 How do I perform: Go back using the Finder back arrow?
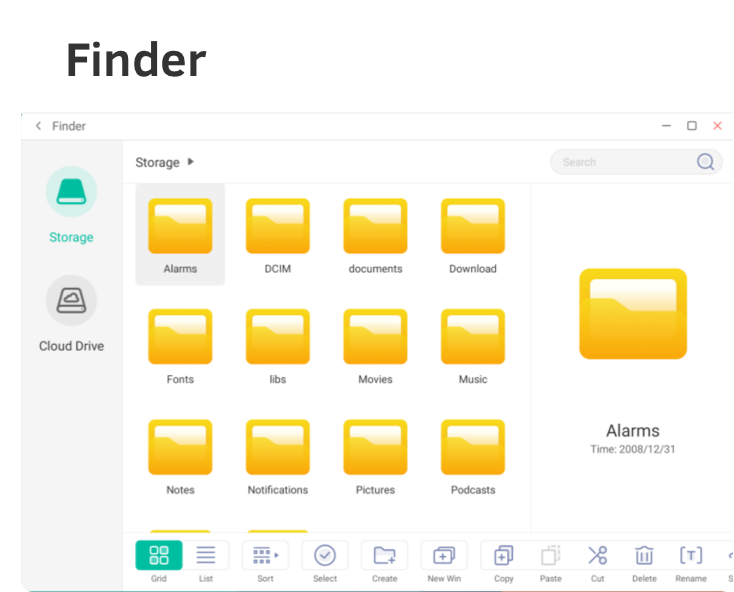point(38,126)
